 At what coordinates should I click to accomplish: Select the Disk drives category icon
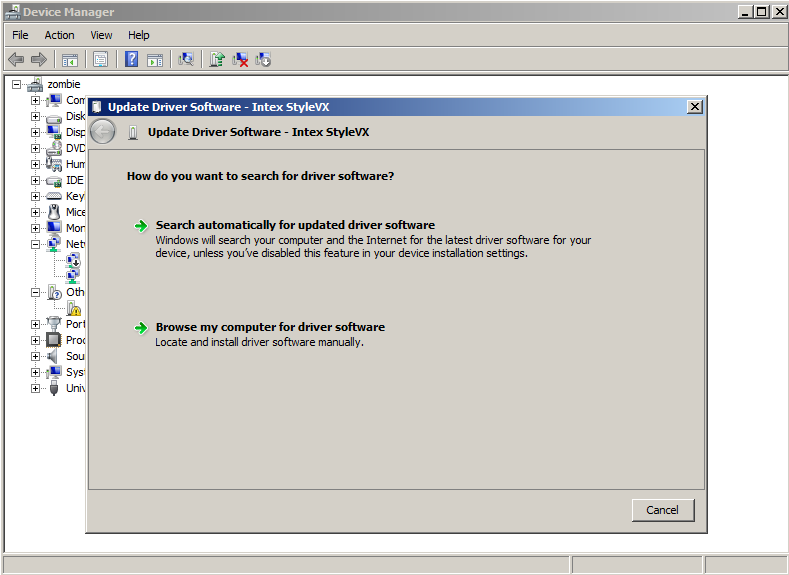click(x=54, y=117)
